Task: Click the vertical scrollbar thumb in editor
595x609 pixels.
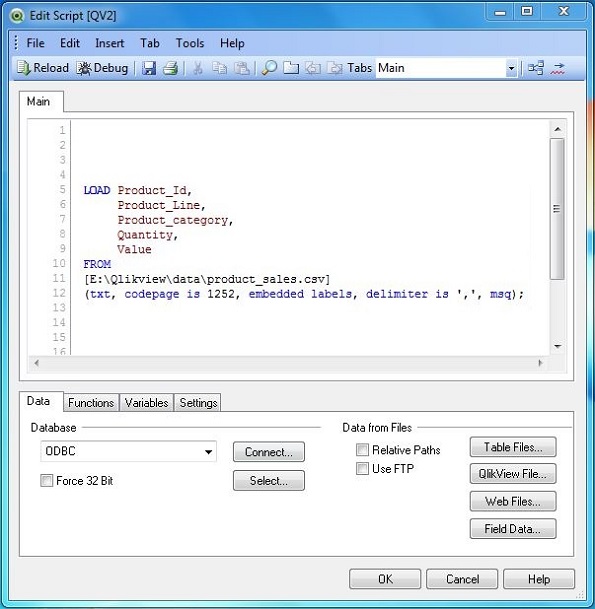Action: [x=557, y=209]
